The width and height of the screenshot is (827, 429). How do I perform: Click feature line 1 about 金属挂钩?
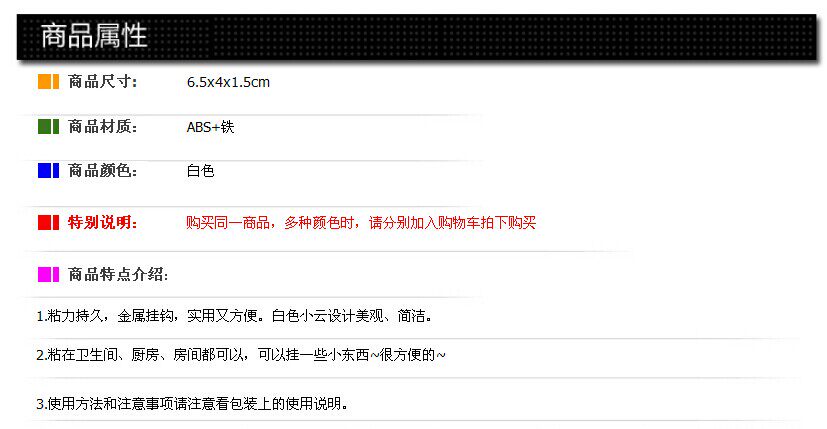click(234, 316)
